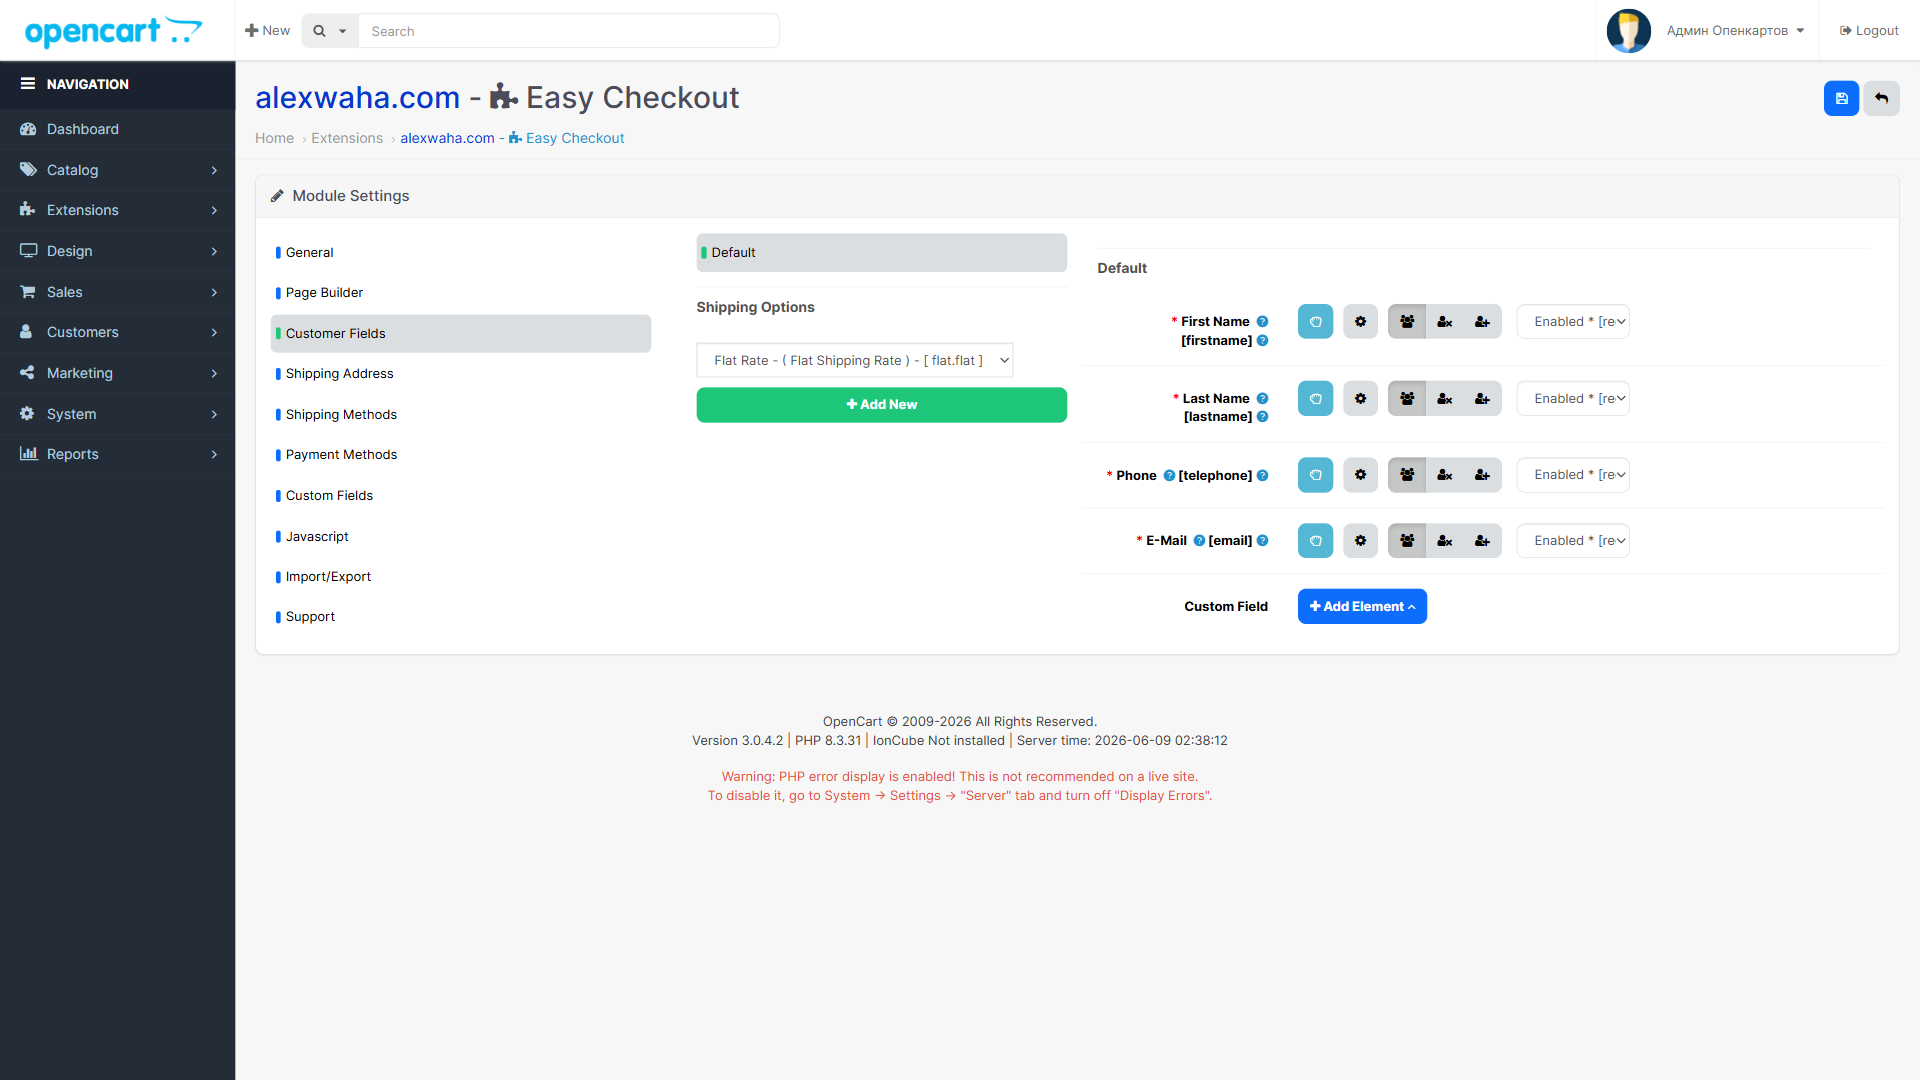Click the Add Element button
The image size is (1920, 1080).
click(x=1362, y=607)
